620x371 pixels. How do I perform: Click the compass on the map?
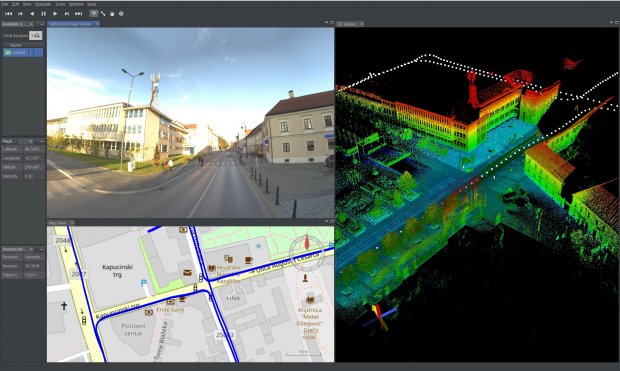pos(306,250)
